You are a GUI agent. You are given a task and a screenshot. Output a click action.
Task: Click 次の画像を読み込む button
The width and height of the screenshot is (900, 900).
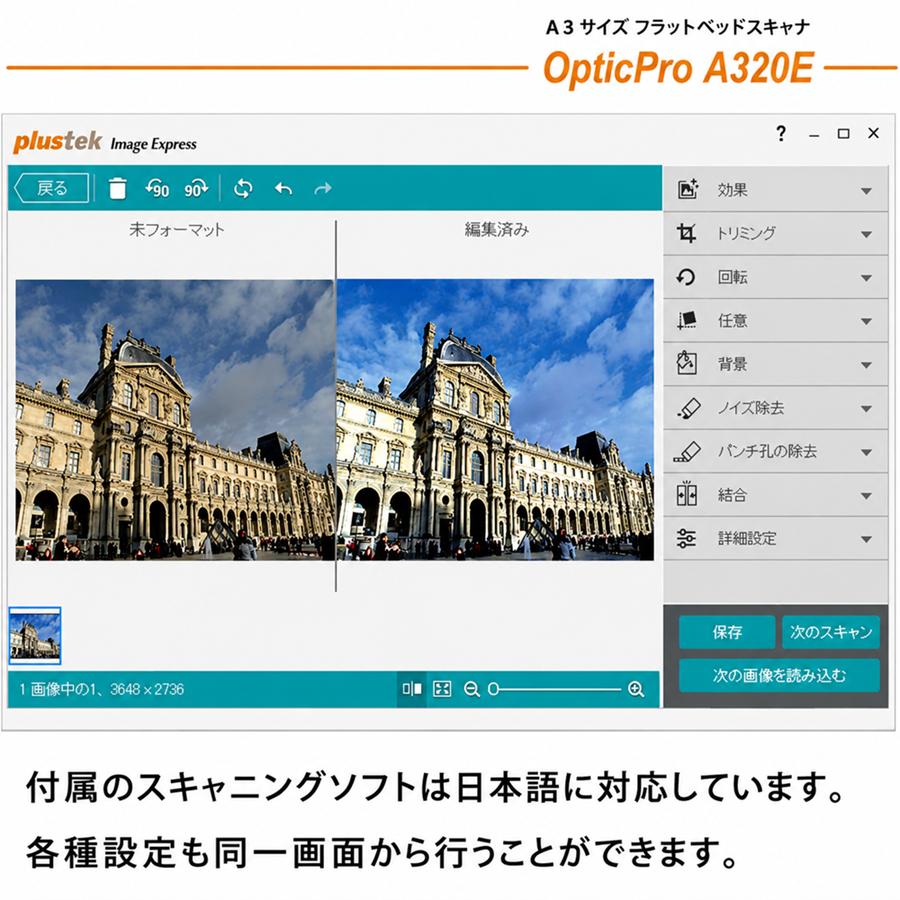[x=779, y=675]
